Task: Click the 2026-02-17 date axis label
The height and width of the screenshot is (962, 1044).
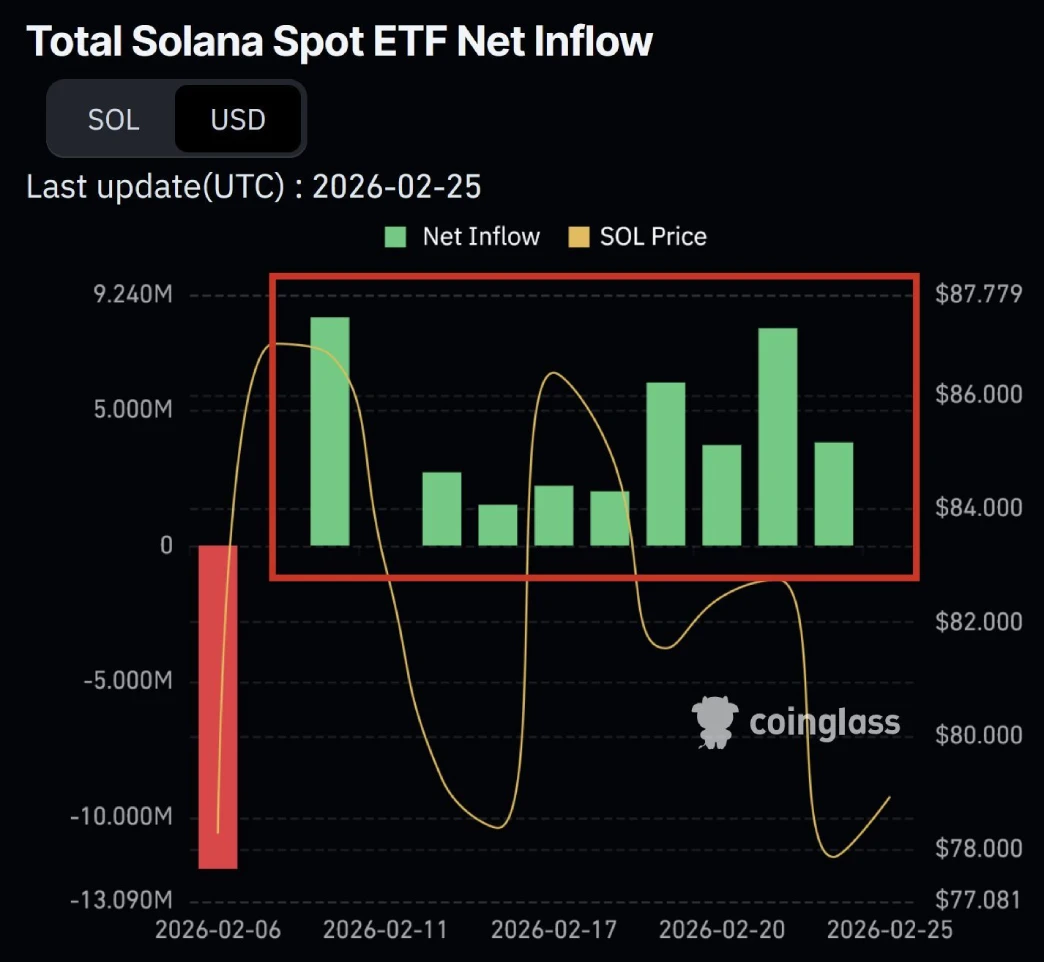Action: tap(553, 929)
